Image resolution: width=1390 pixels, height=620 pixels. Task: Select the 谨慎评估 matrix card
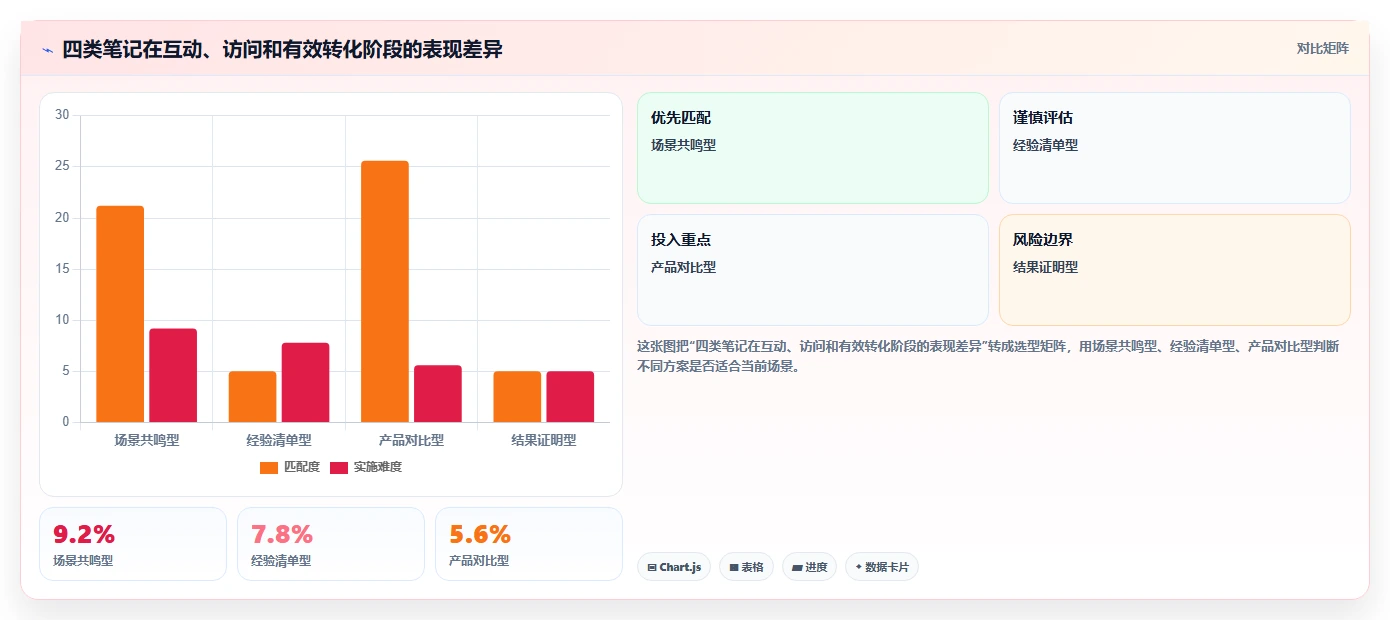point(1175,148)
